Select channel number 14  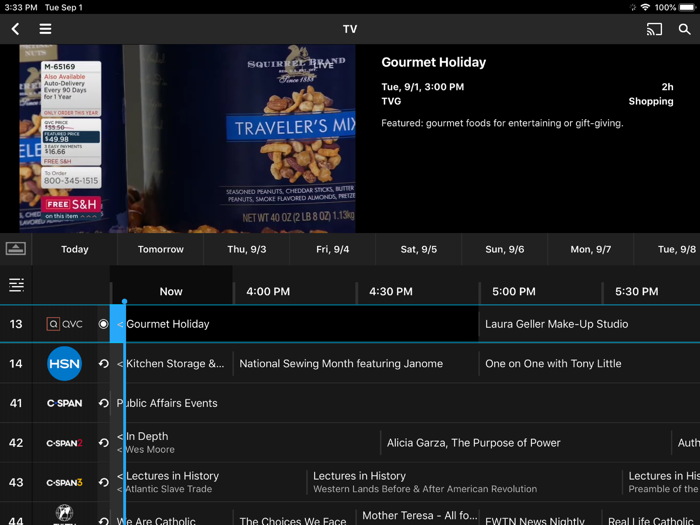[16, 363]
